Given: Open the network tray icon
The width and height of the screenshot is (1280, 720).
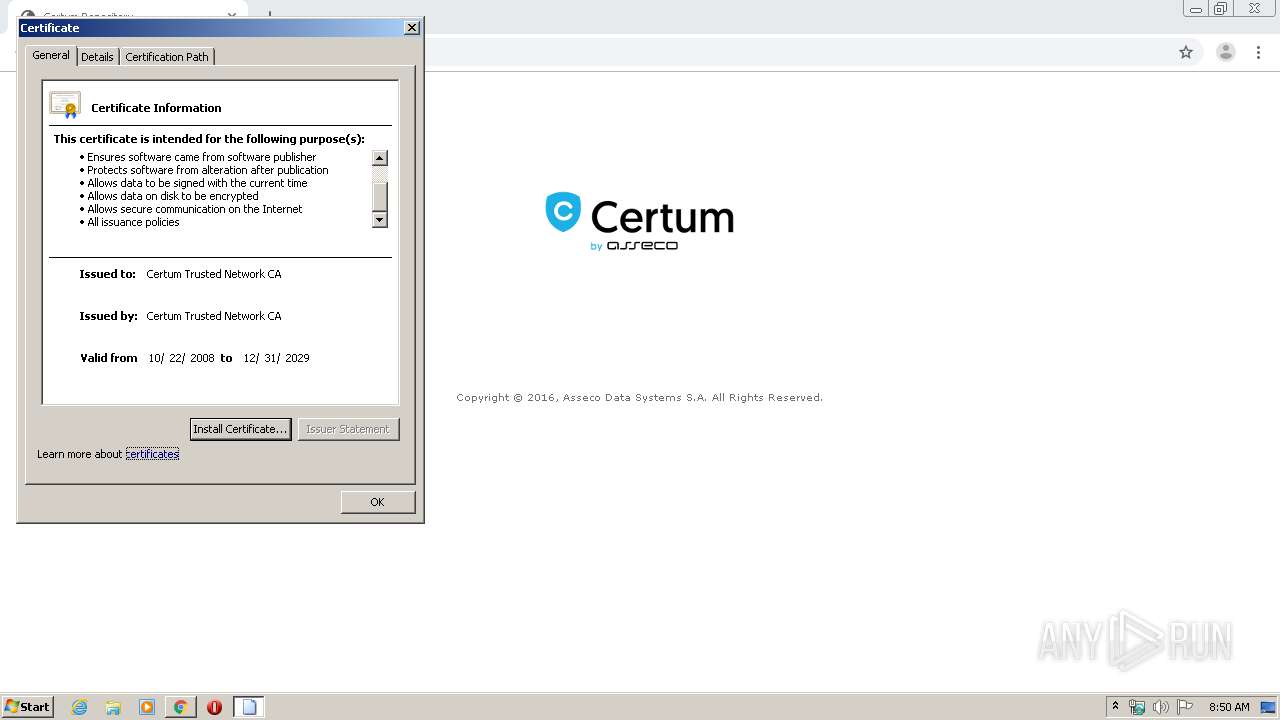Looking at the screenshot, I should coord(1137,707).
